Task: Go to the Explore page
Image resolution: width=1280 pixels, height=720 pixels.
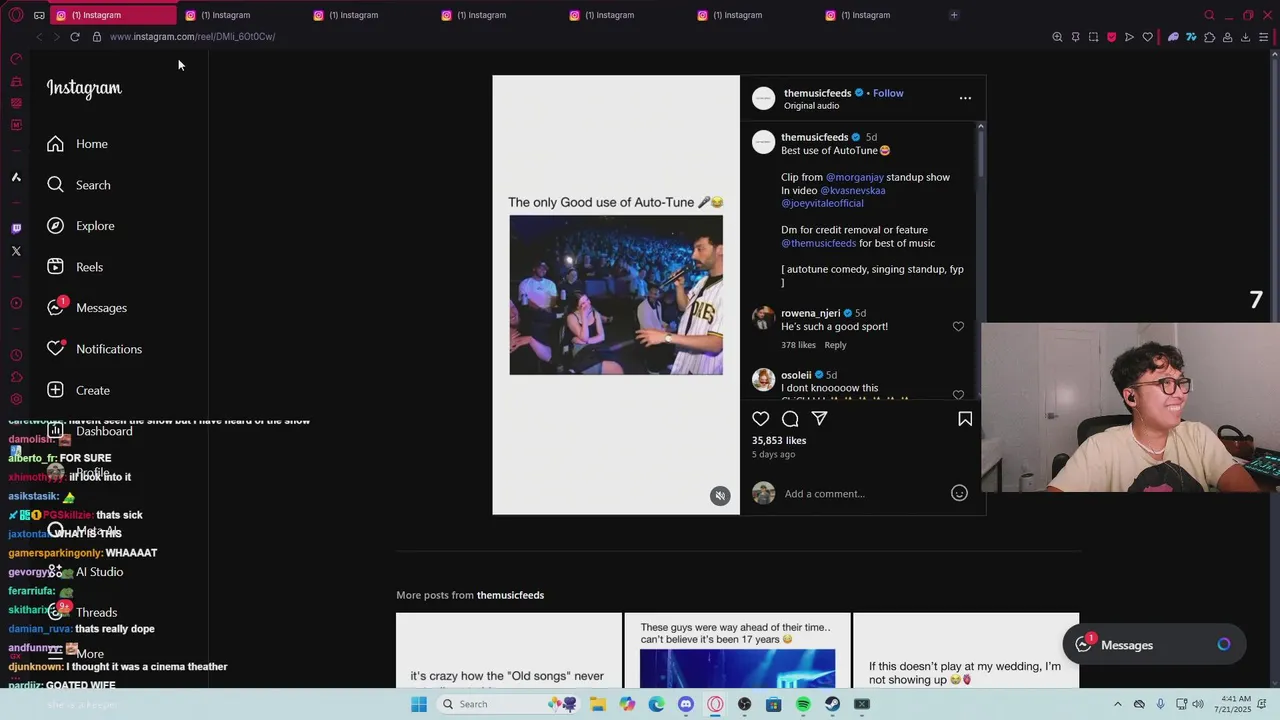Action: click(x=80, y=226)
